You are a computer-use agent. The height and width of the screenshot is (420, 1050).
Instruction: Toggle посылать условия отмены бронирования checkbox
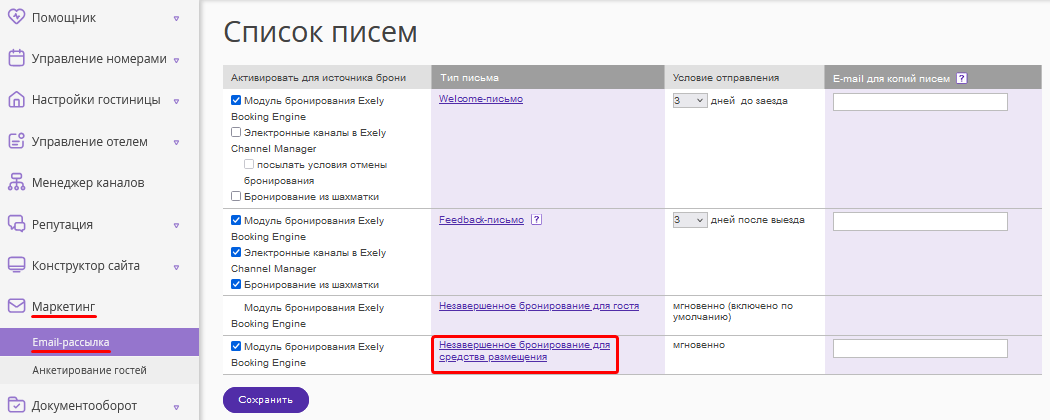coord(249,164)
